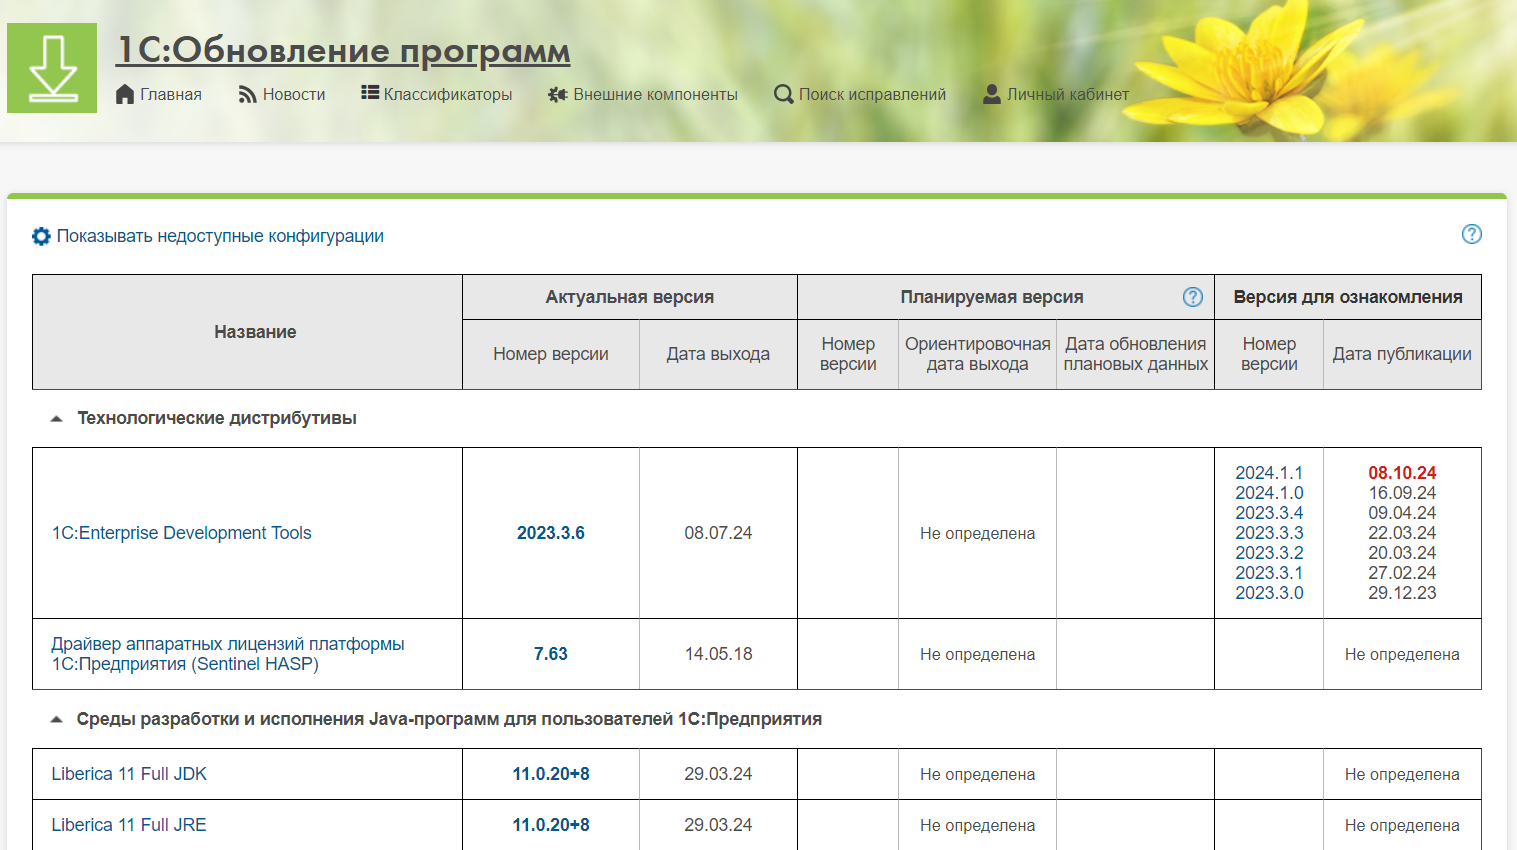Image resolution: width=1517 pixels, height=850 pixels.
Task: Click the release date 08.07.24
Action: point(718,533)
